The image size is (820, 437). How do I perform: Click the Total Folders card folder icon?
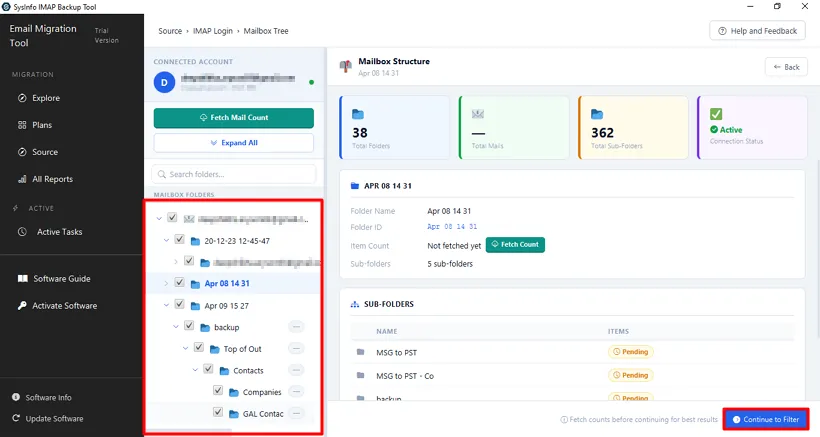click(358, 114)
